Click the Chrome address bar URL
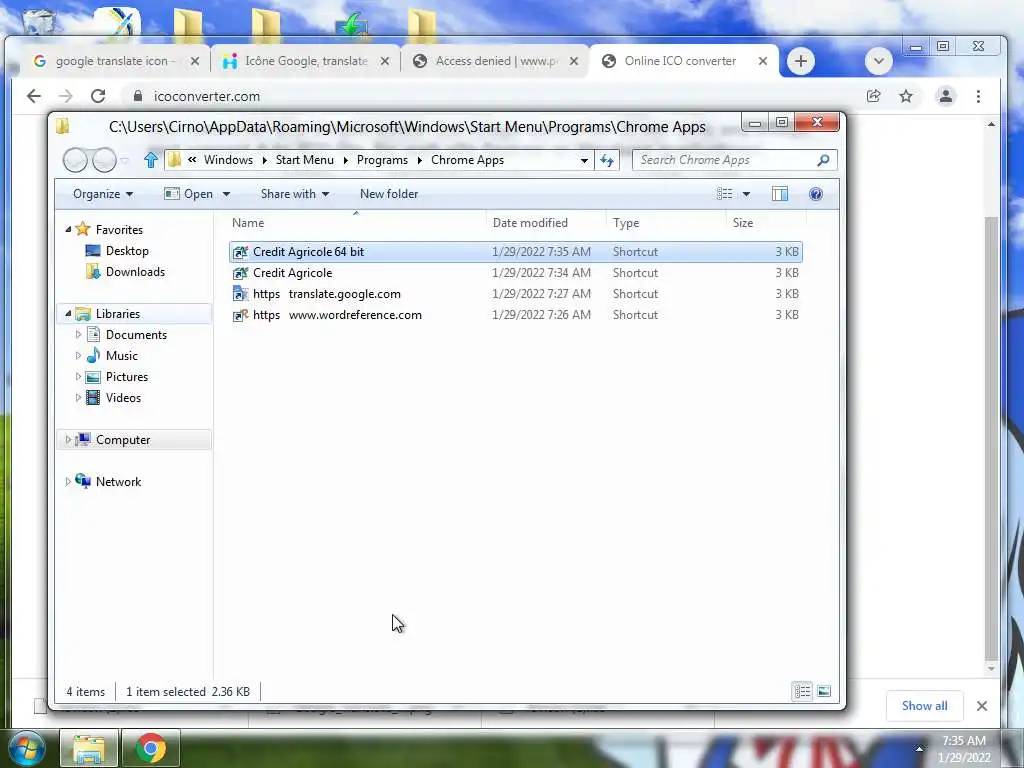The width and height of the screenshot is (1024, 768). click(x=207, y=96)
